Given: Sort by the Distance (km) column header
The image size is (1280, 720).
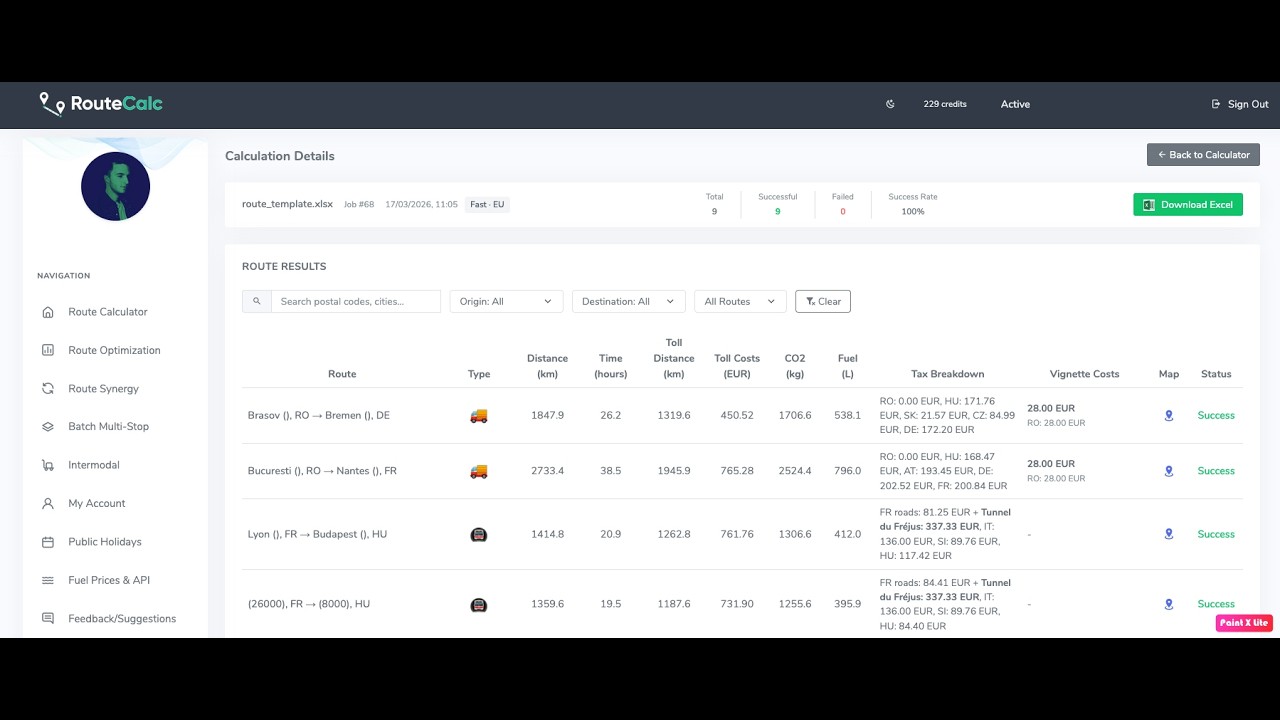Looking at the screenshot, I should pos(547,366).
